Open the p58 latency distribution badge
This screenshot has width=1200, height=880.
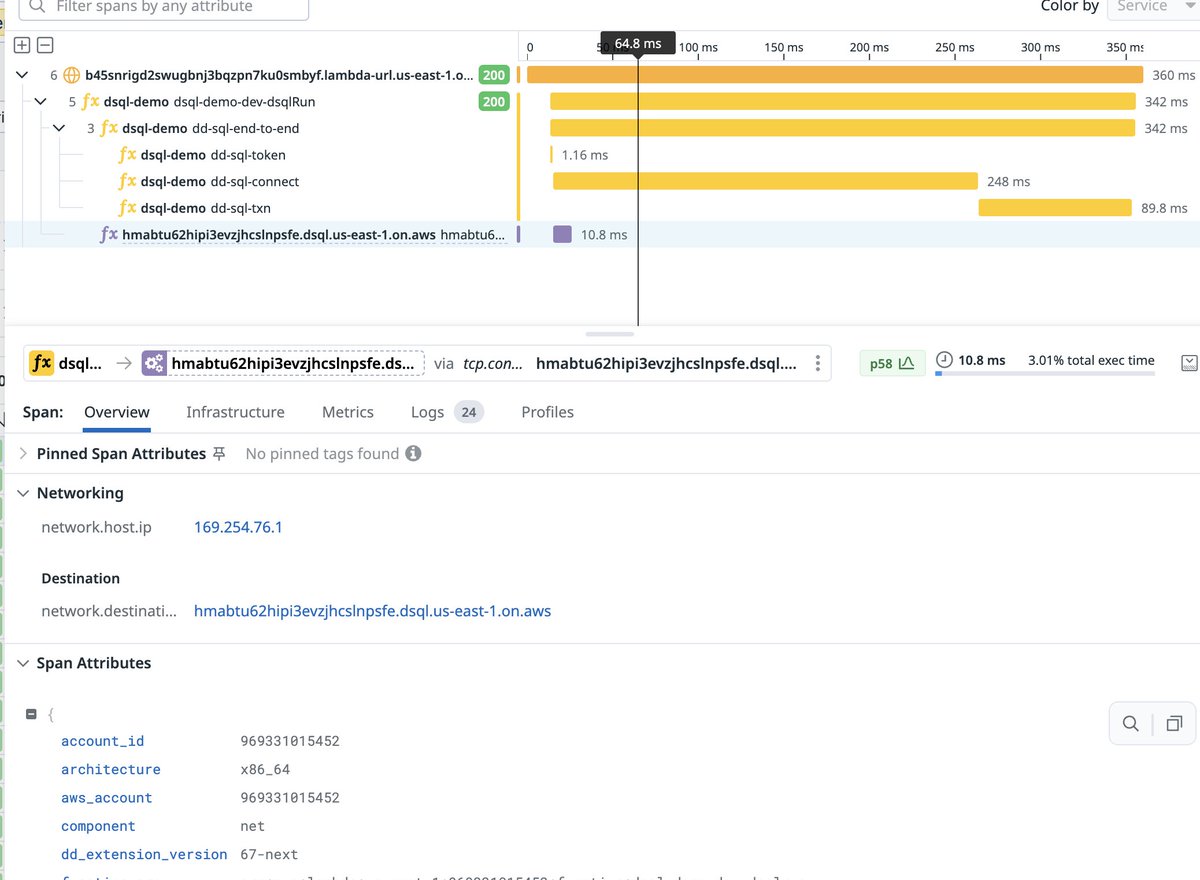pos(891,361)
